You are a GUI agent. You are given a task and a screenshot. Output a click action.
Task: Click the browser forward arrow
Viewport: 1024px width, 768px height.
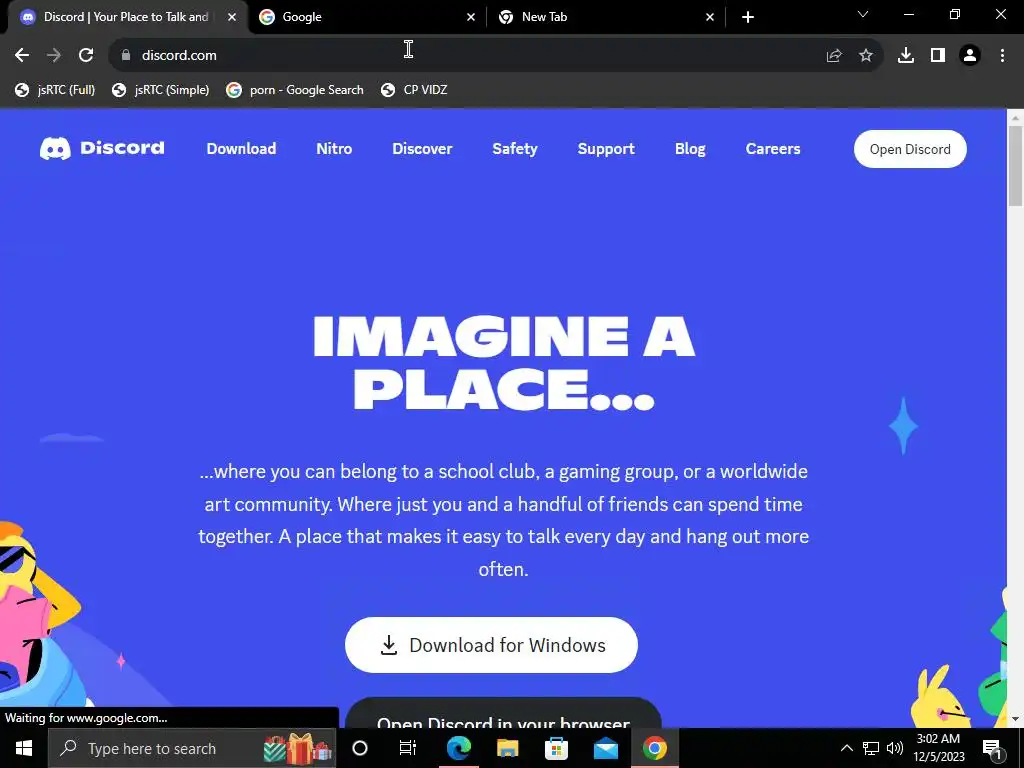[54, 56]
